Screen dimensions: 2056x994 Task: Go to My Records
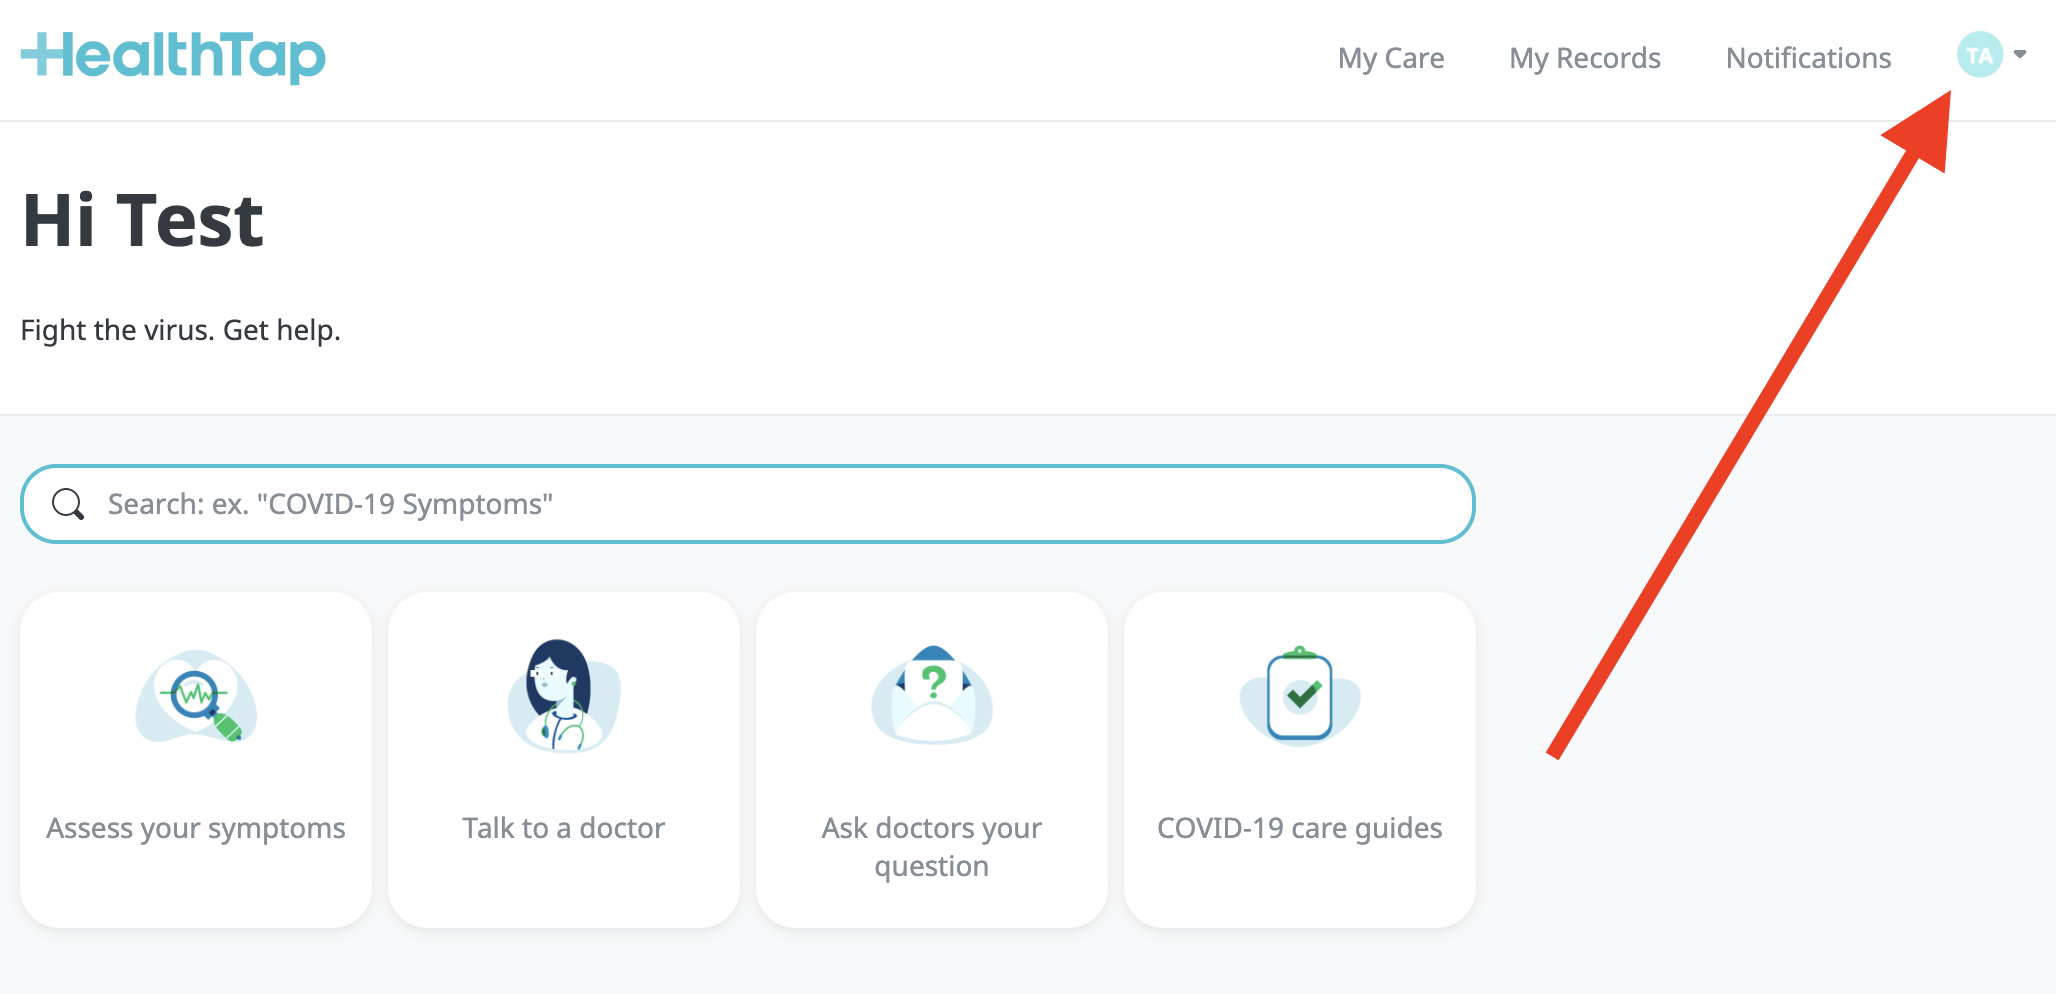pos(1585,58)
